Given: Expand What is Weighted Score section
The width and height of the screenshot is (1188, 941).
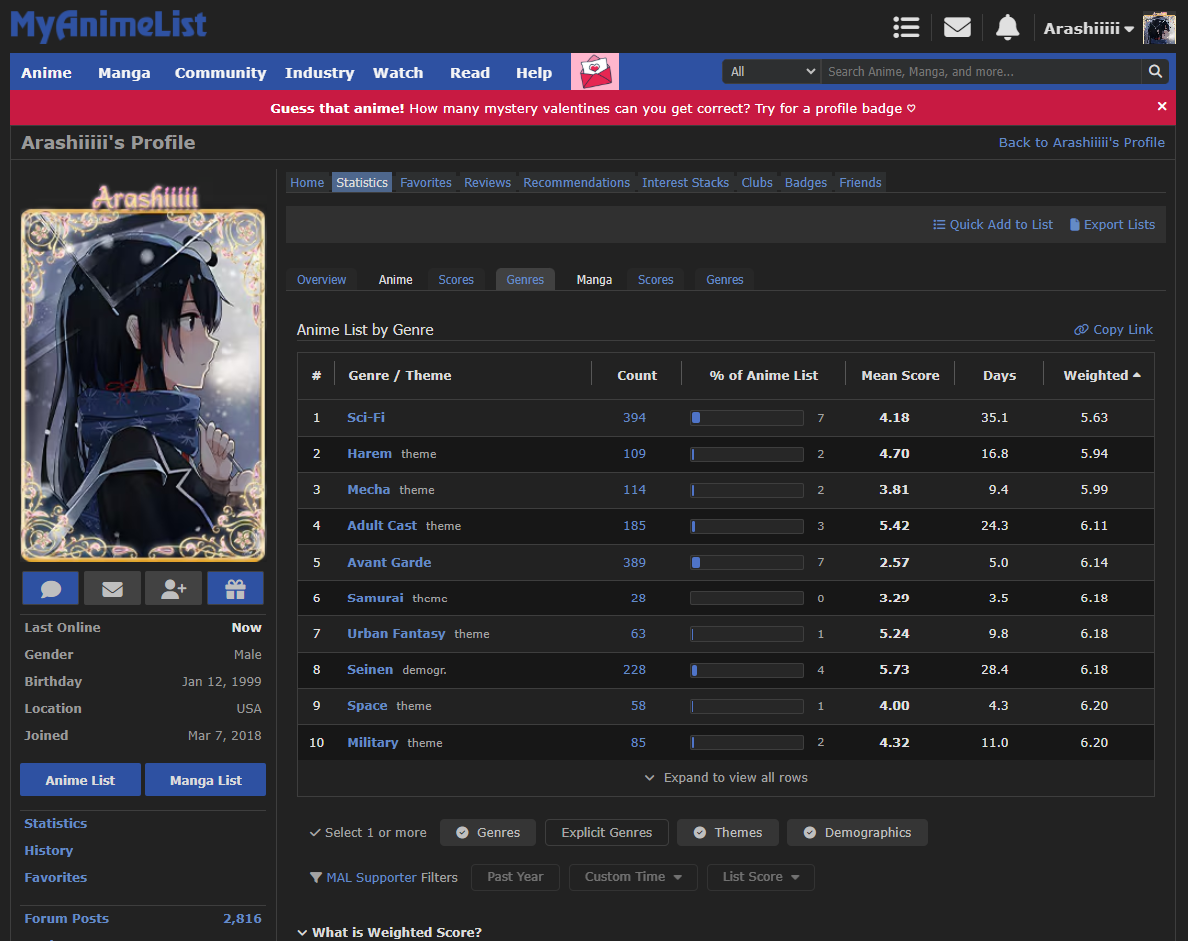Looking at the screenshot, I should coord(389,932).
